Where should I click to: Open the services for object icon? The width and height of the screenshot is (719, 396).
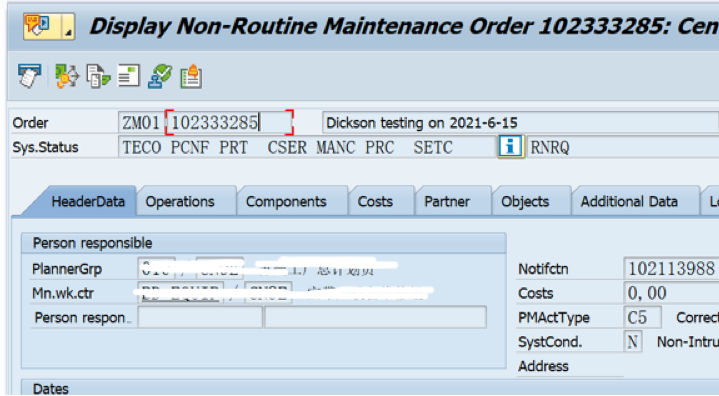tap(42, 26)
